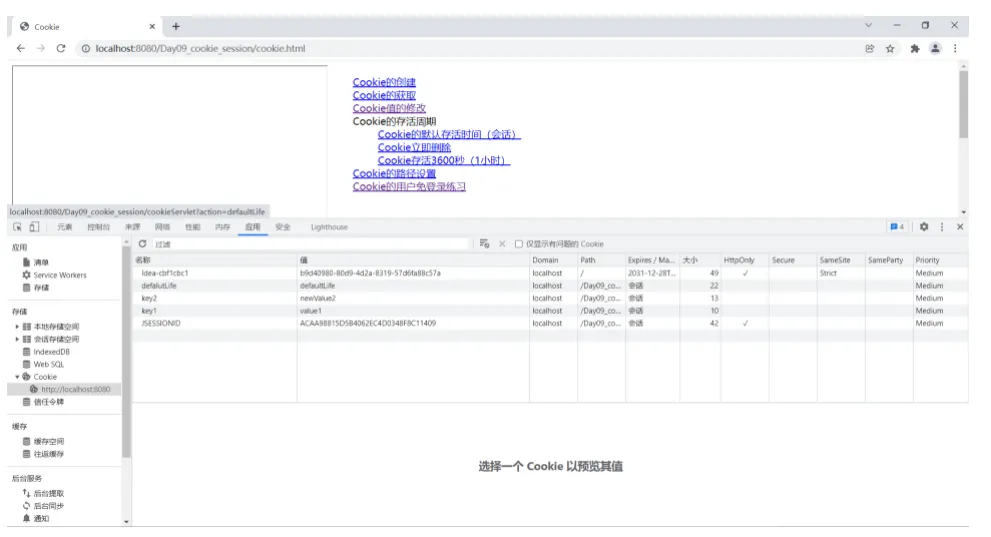Click the Cookie的路径设置 link
Screen dimensions: 991x537
(394, 174)
